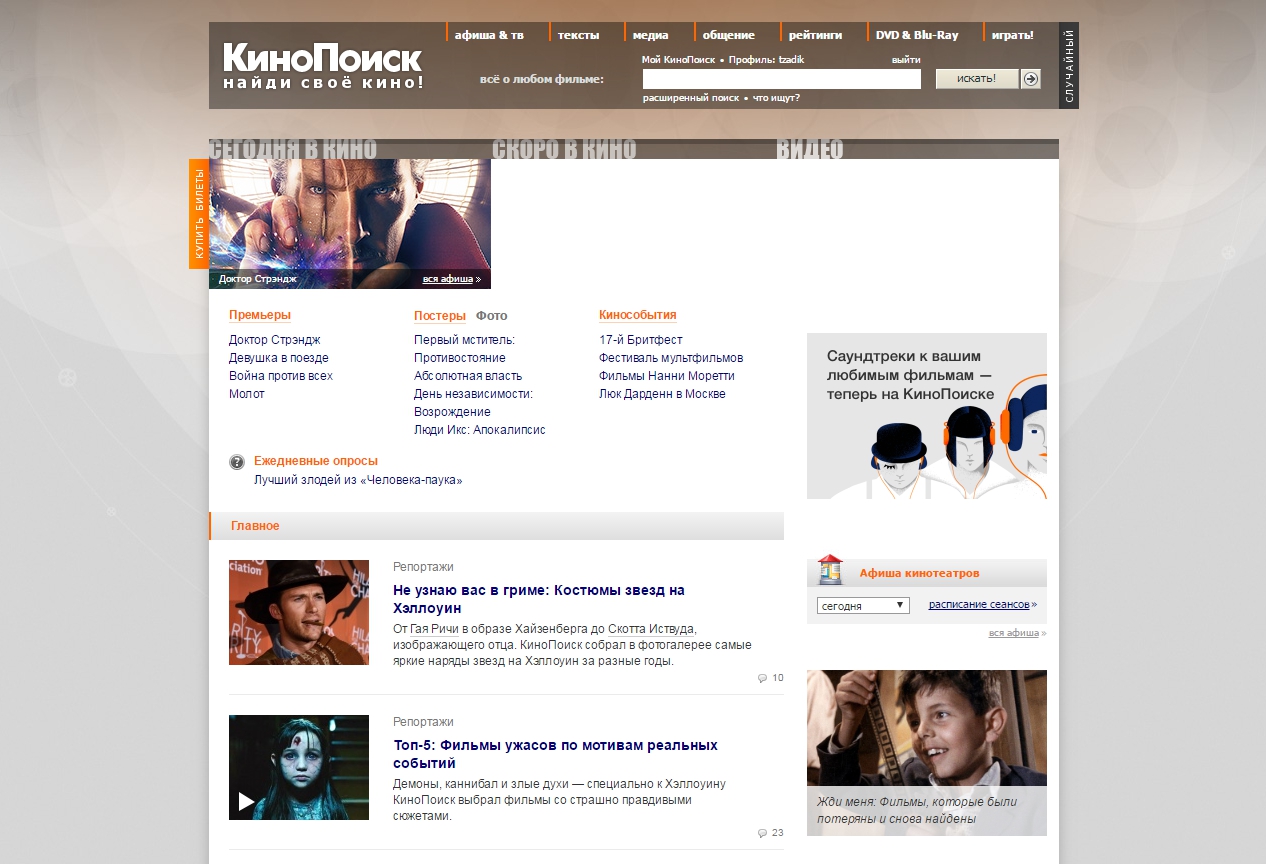Screen dimensions: 1266x864
Task: Switch to the Сегодня в кино tab
Action: [x=293, y=149]
